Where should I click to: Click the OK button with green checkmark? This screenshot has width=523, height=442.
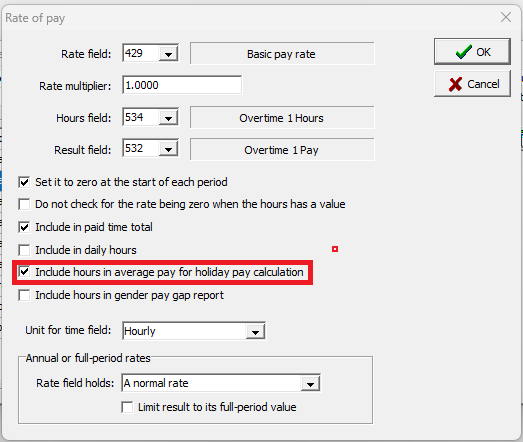pyautogui.click(x=472, y=52)
